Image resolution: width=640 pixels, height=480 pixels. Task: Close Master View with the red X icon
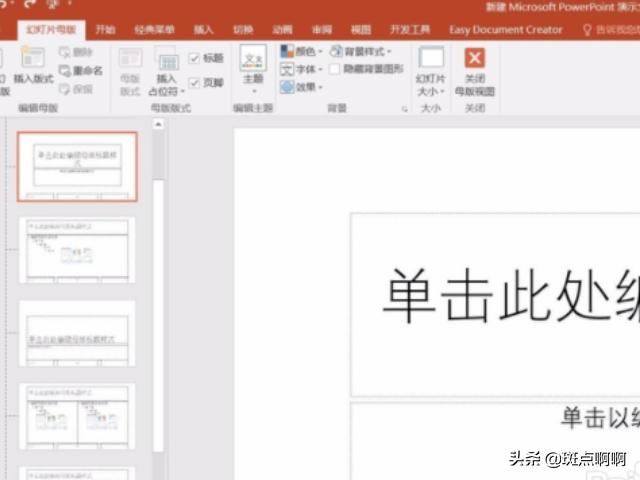coord(475,59)
